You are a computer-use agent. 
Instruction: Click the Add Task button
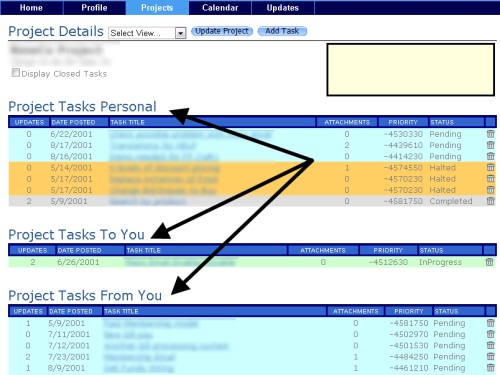(x=282, y=31)
